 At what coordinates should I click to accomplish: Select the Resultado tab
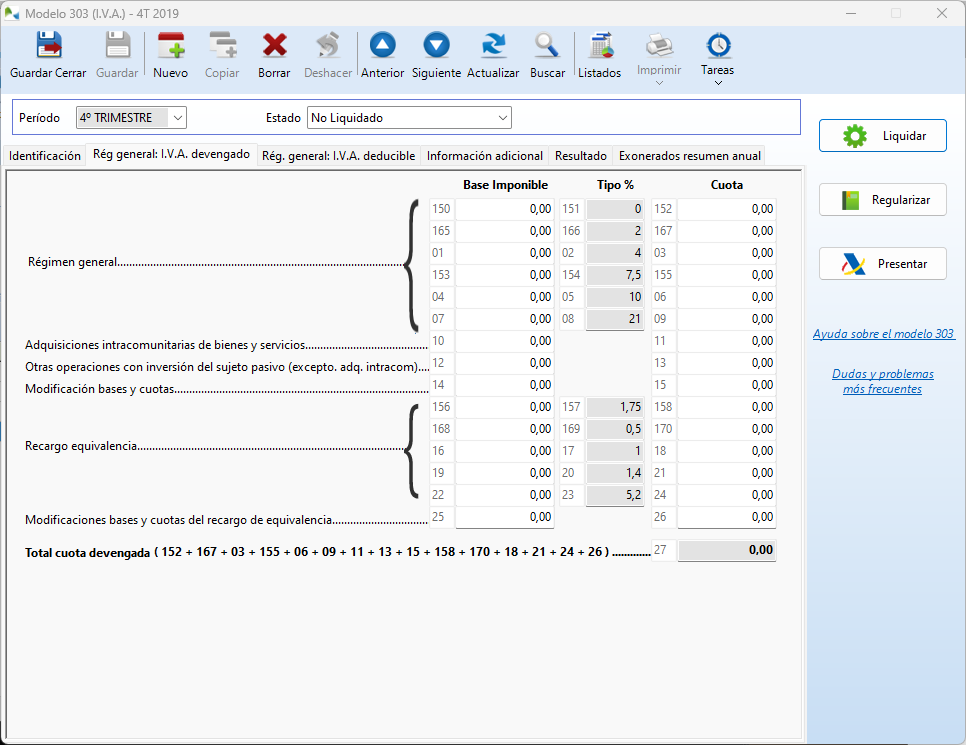point(580,156)
